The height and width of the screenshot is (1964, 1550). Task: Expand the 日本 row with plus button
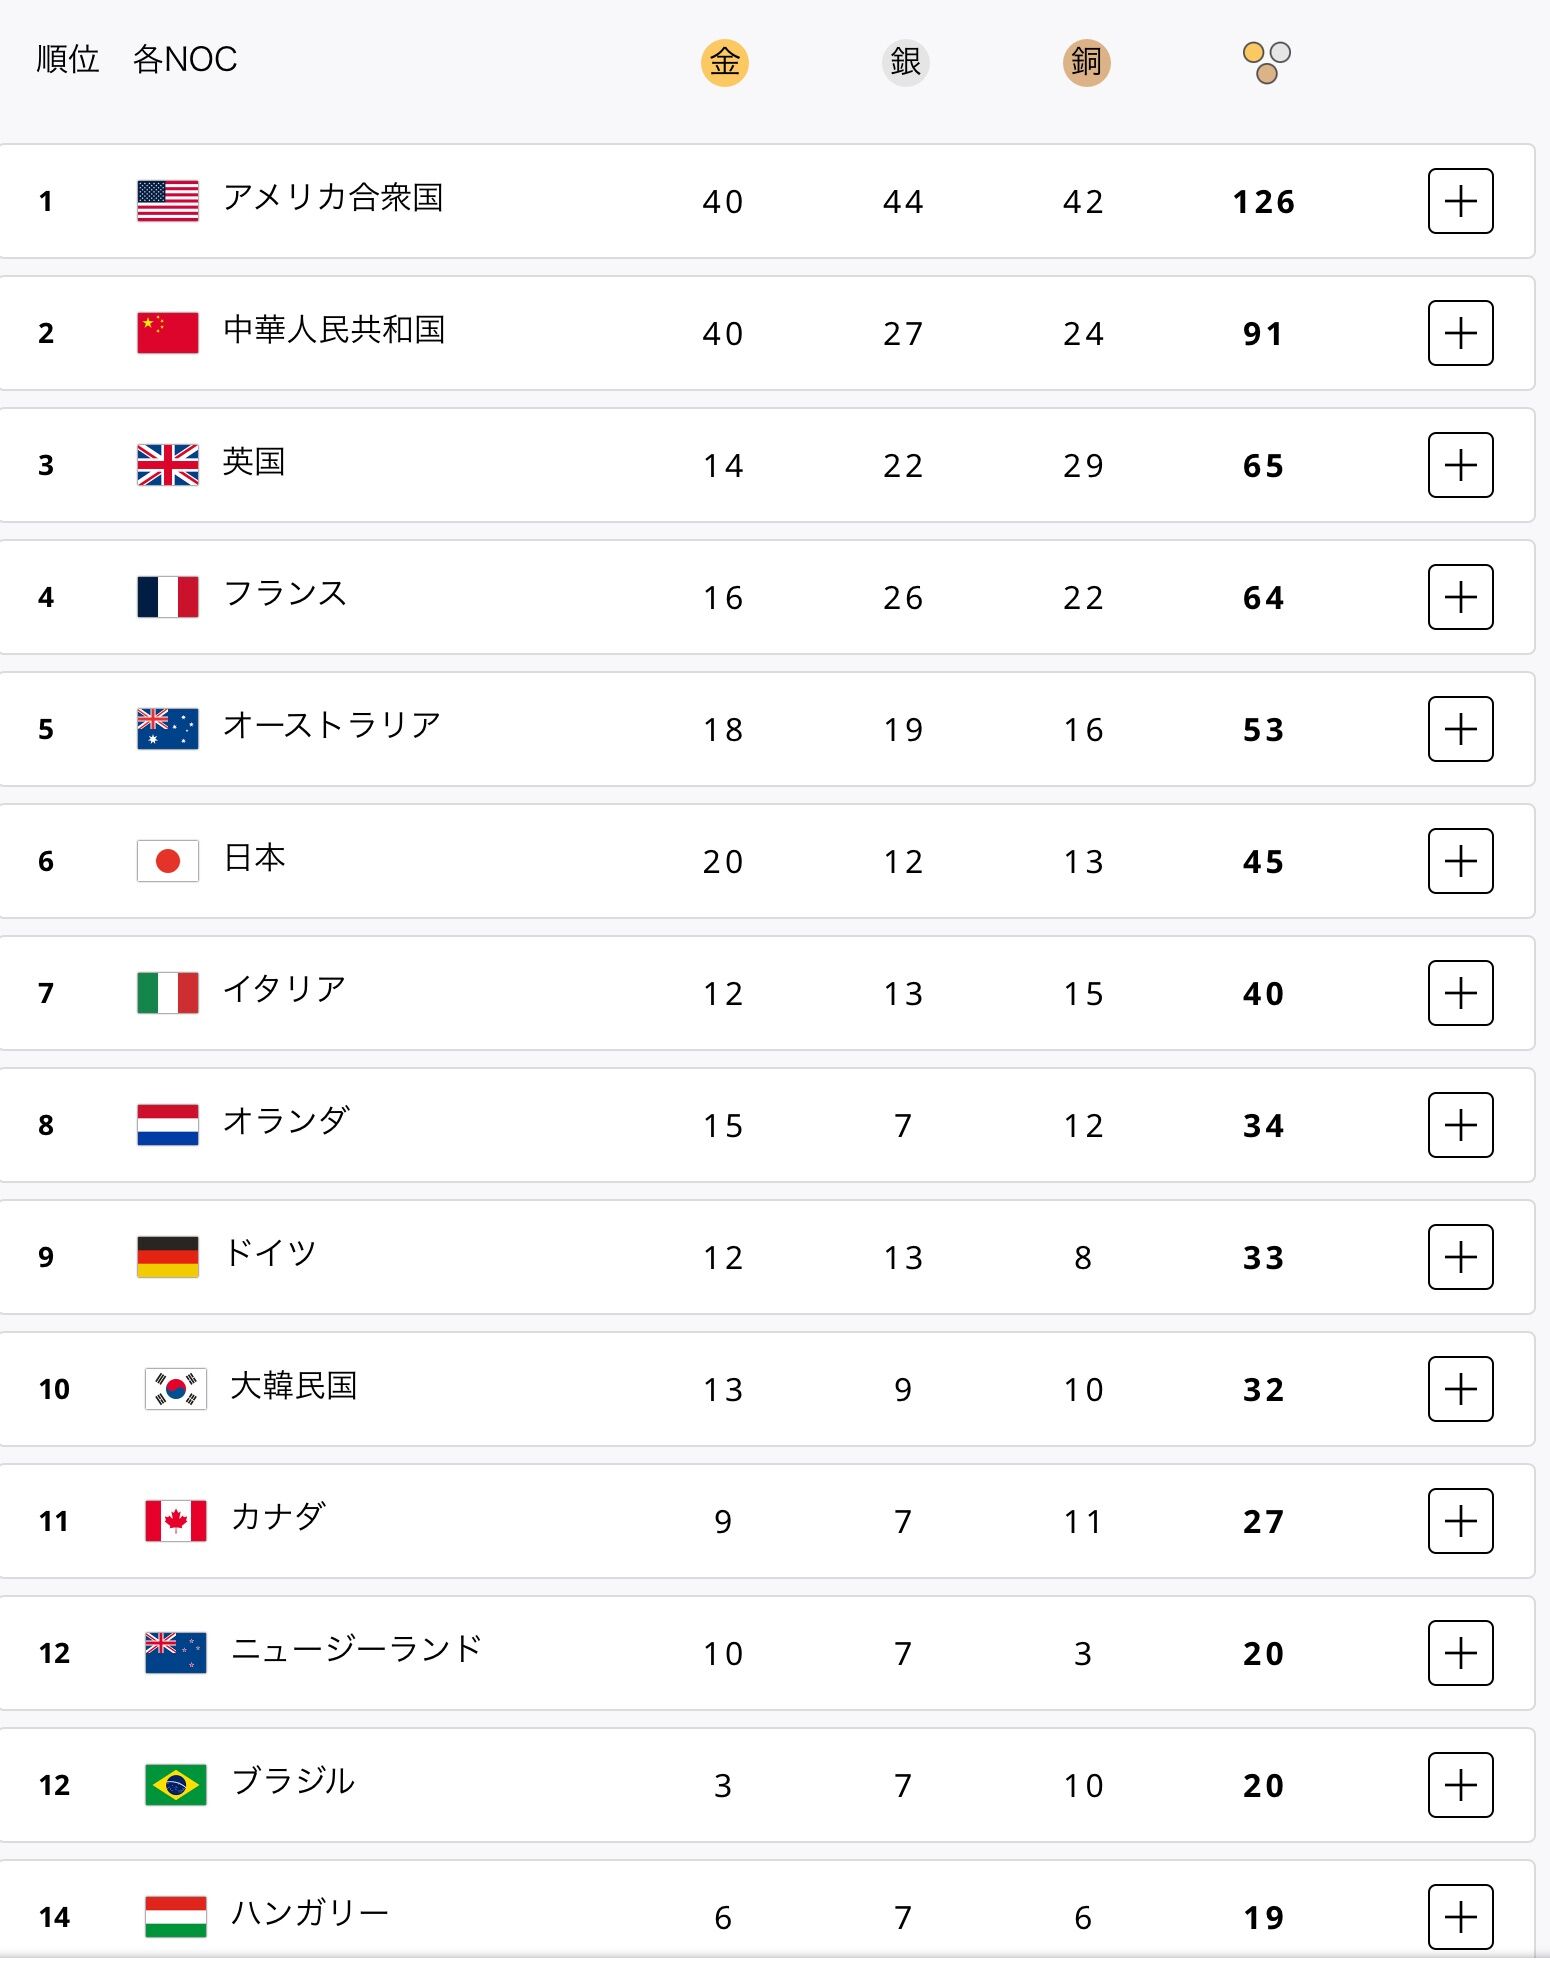1460,861
